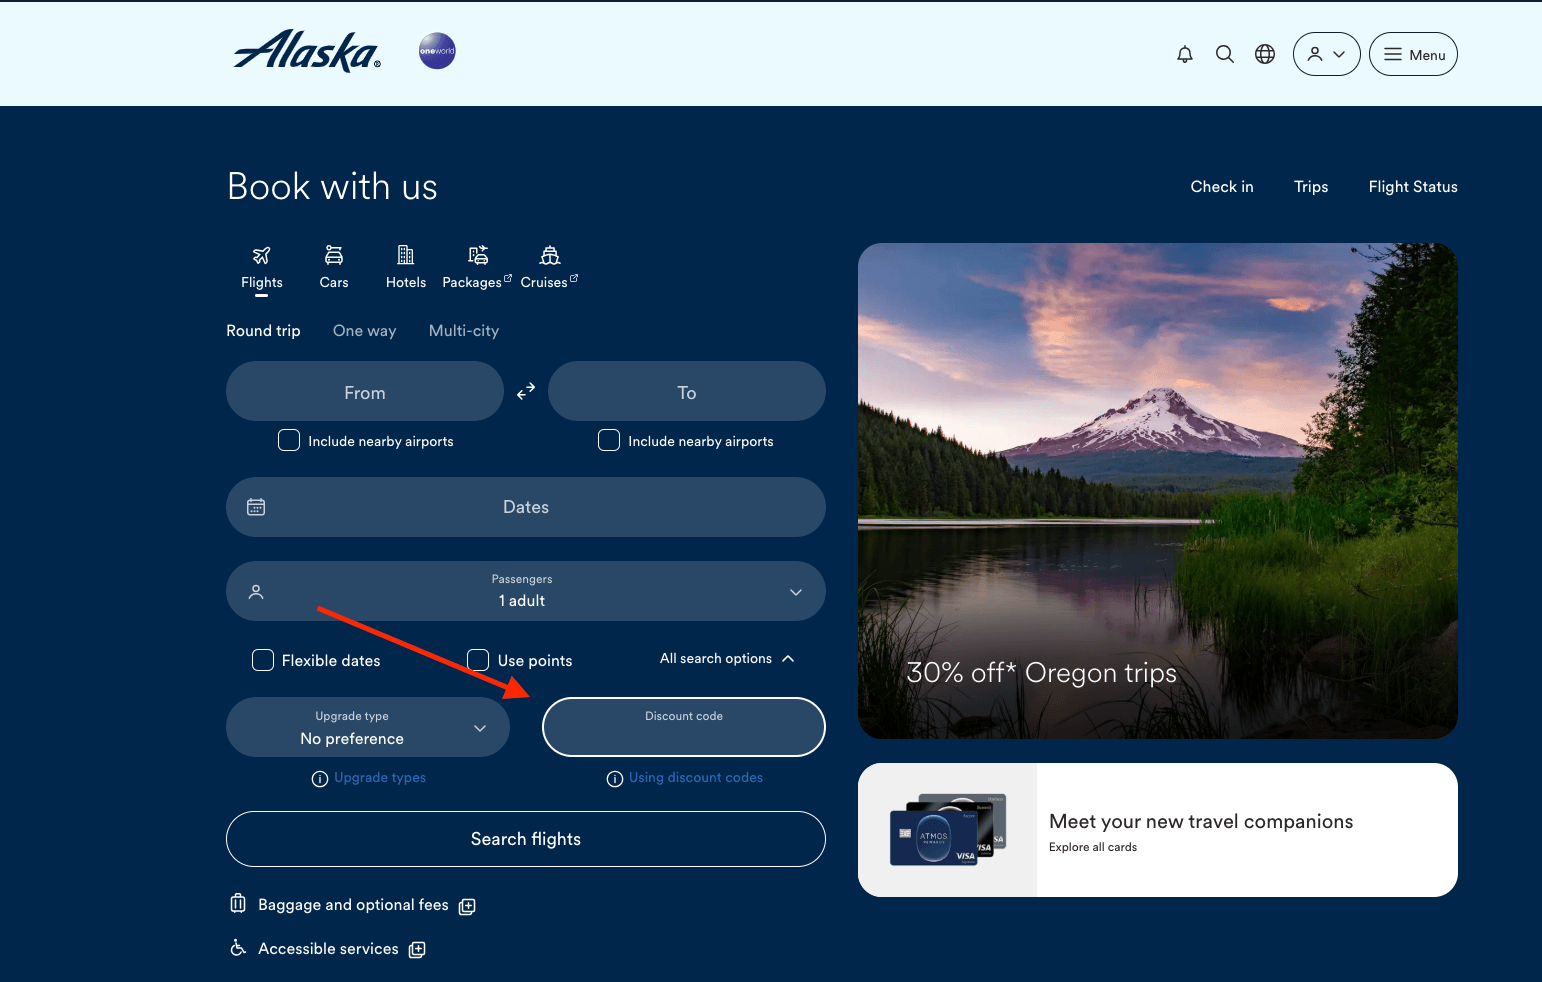Click the globe language icon
This screenshot has height=982, width=1542.
(1265, 54)
